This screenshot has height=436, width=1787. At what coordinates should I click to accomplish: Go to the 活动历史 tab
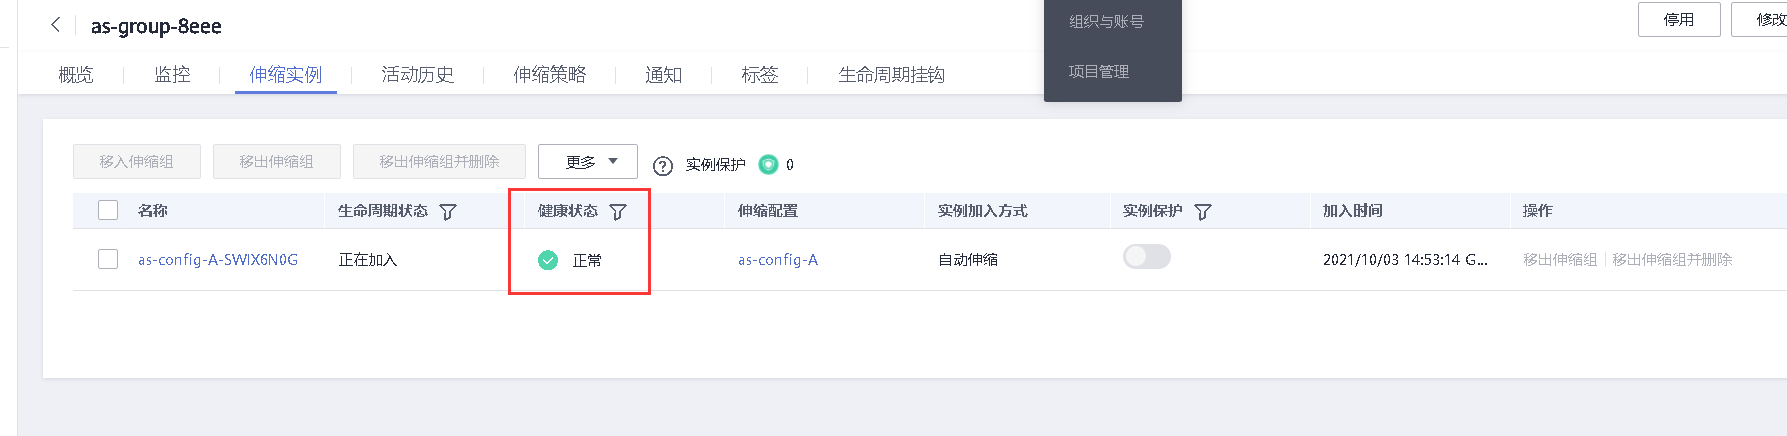pyautogui.click(x=417, y=75)
